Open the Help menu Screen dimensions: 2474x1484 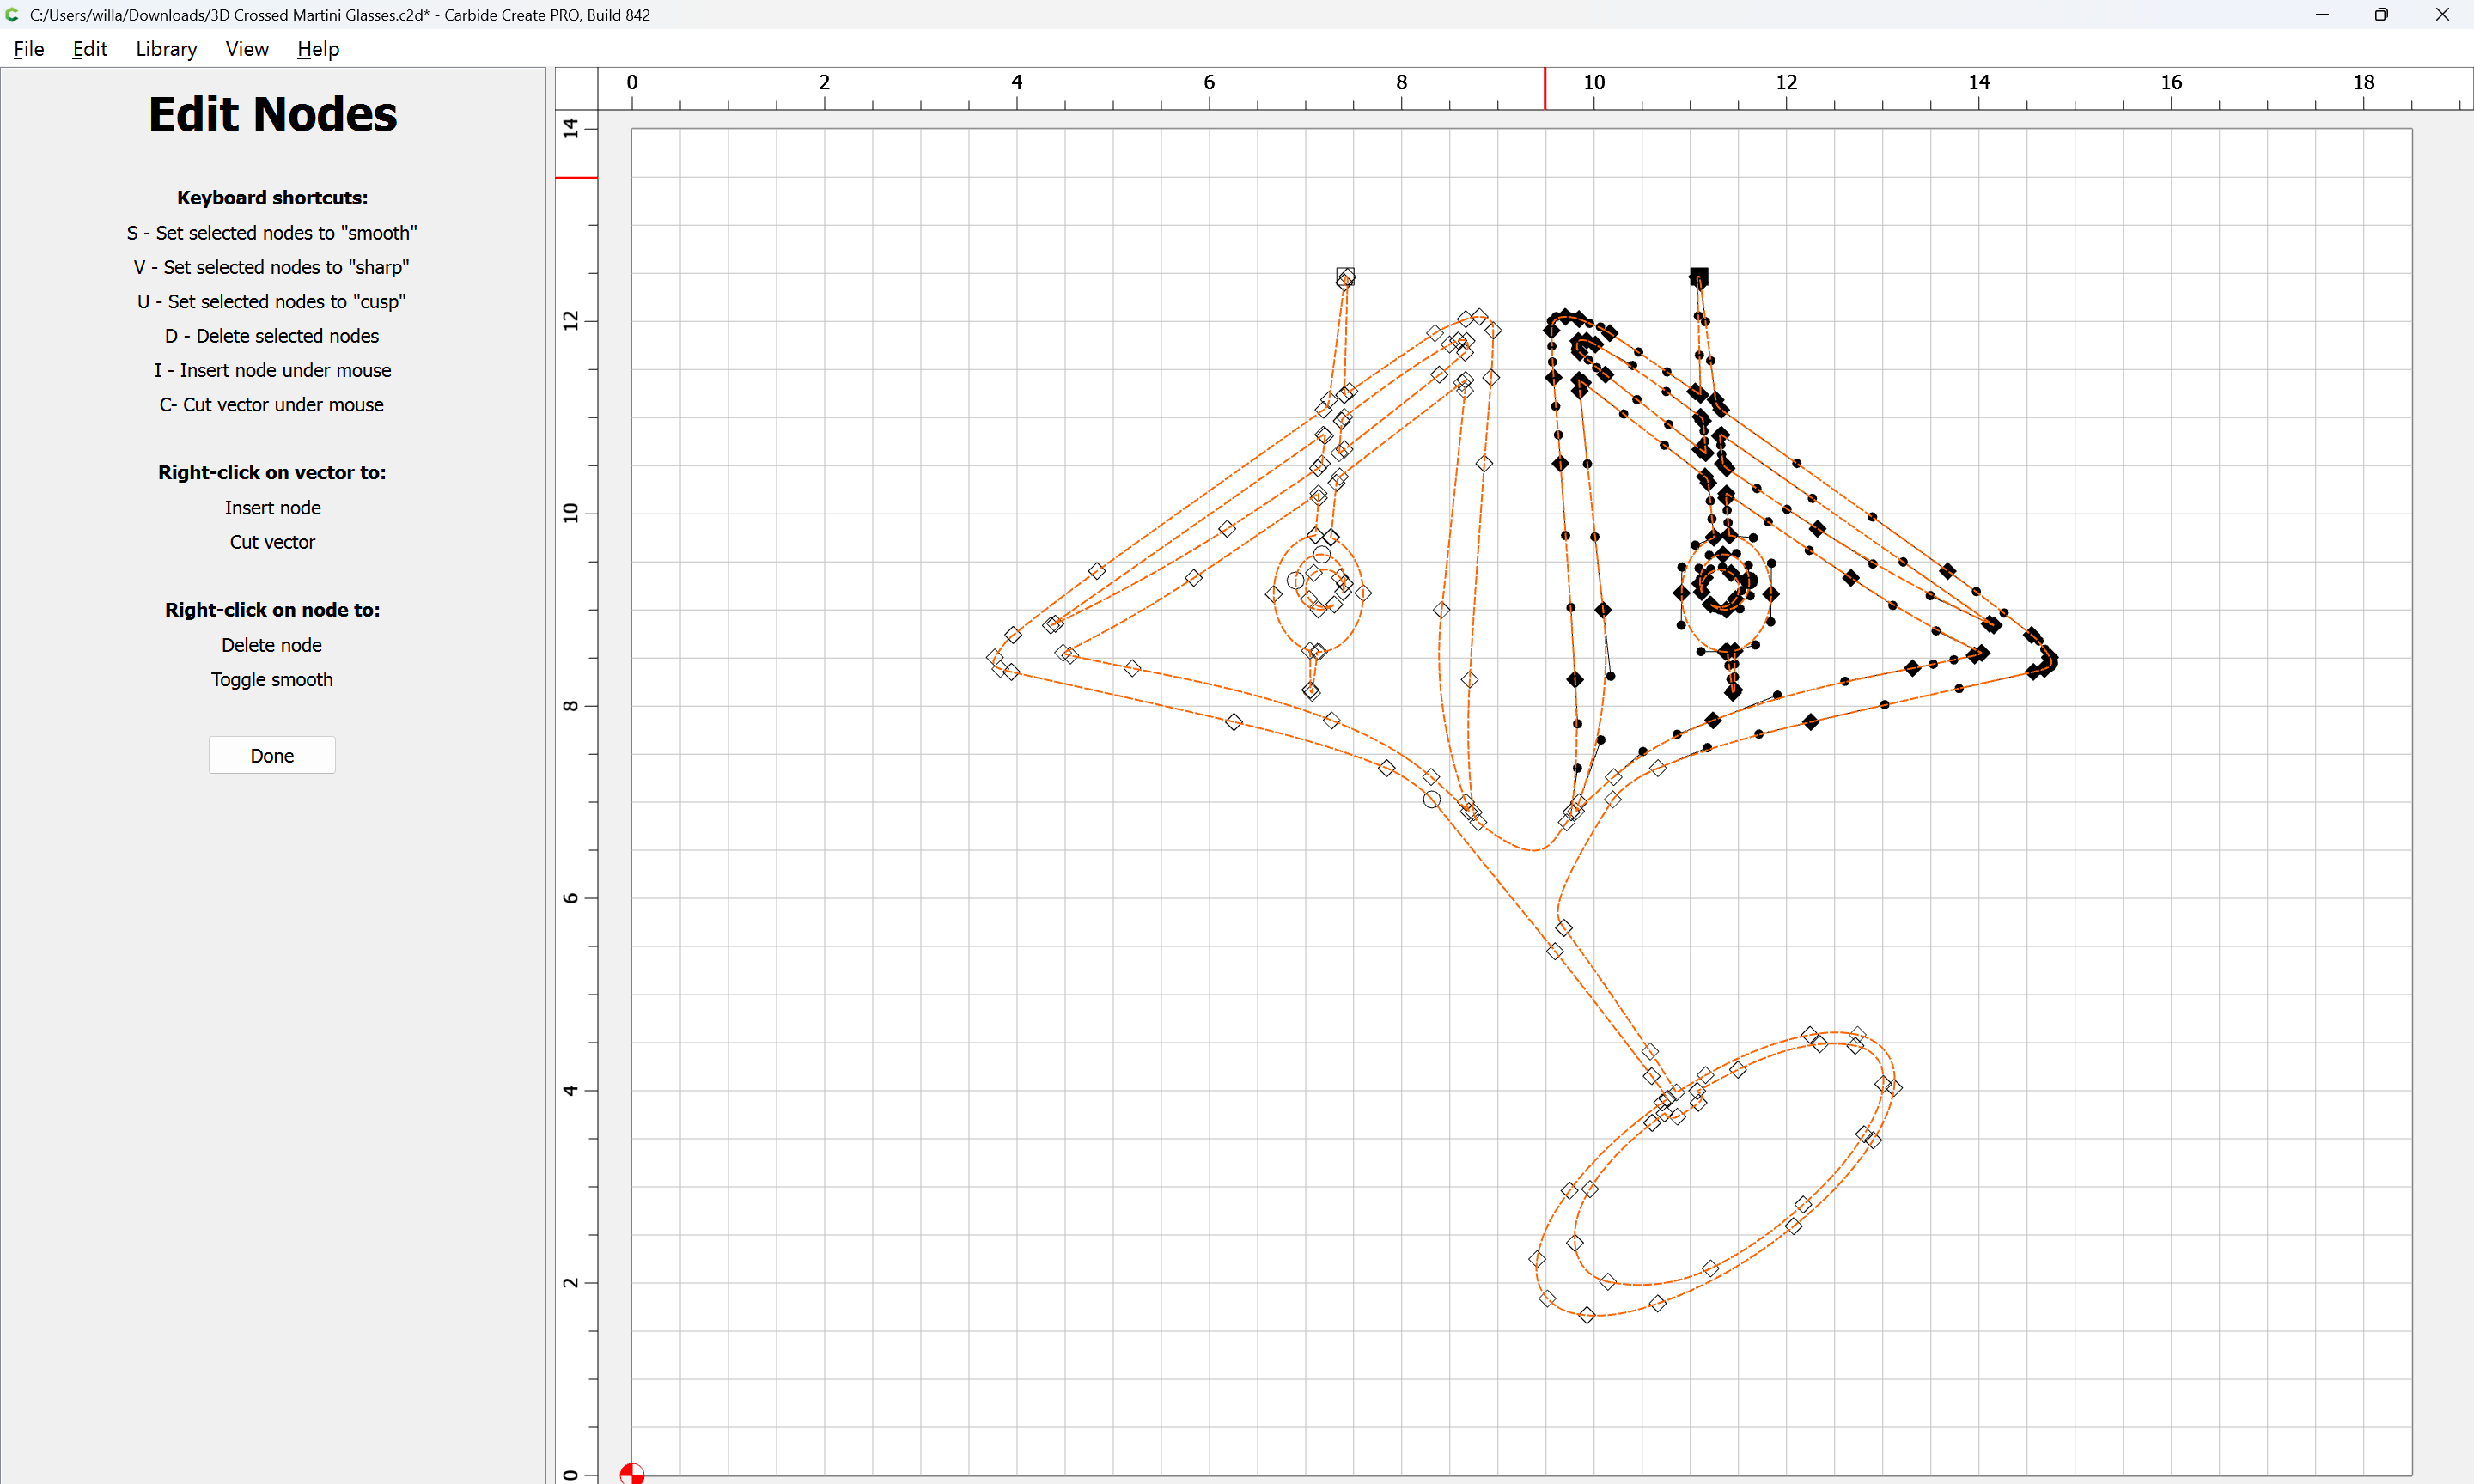318,49
